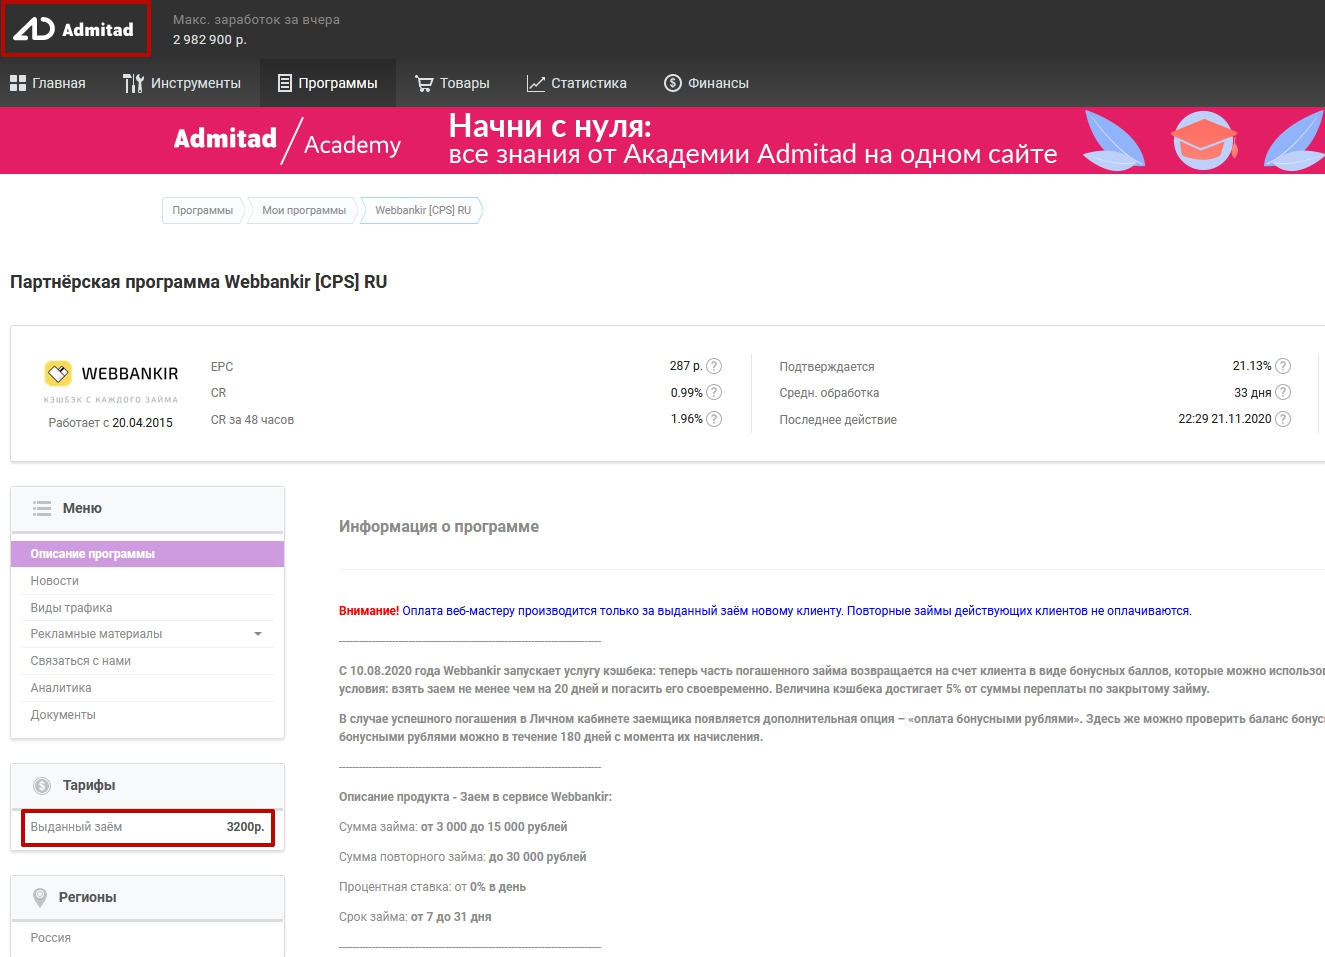Go to the Программы breadcrumb
This screenshot has width=1325, height=957.
coord(202,210)
